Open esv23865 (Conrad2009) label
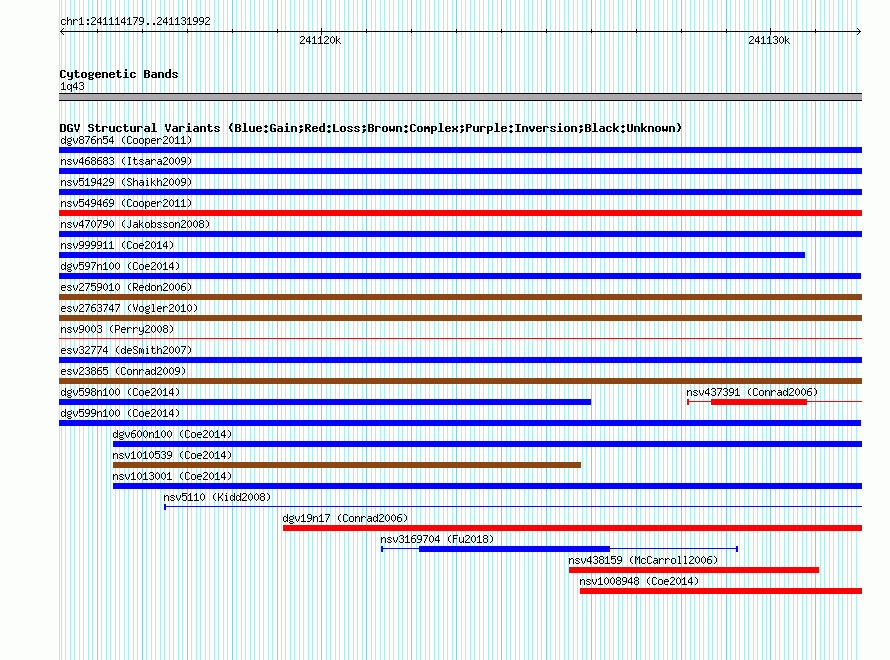This screenshot has height=660, width=890. click(x=123, y=371)
